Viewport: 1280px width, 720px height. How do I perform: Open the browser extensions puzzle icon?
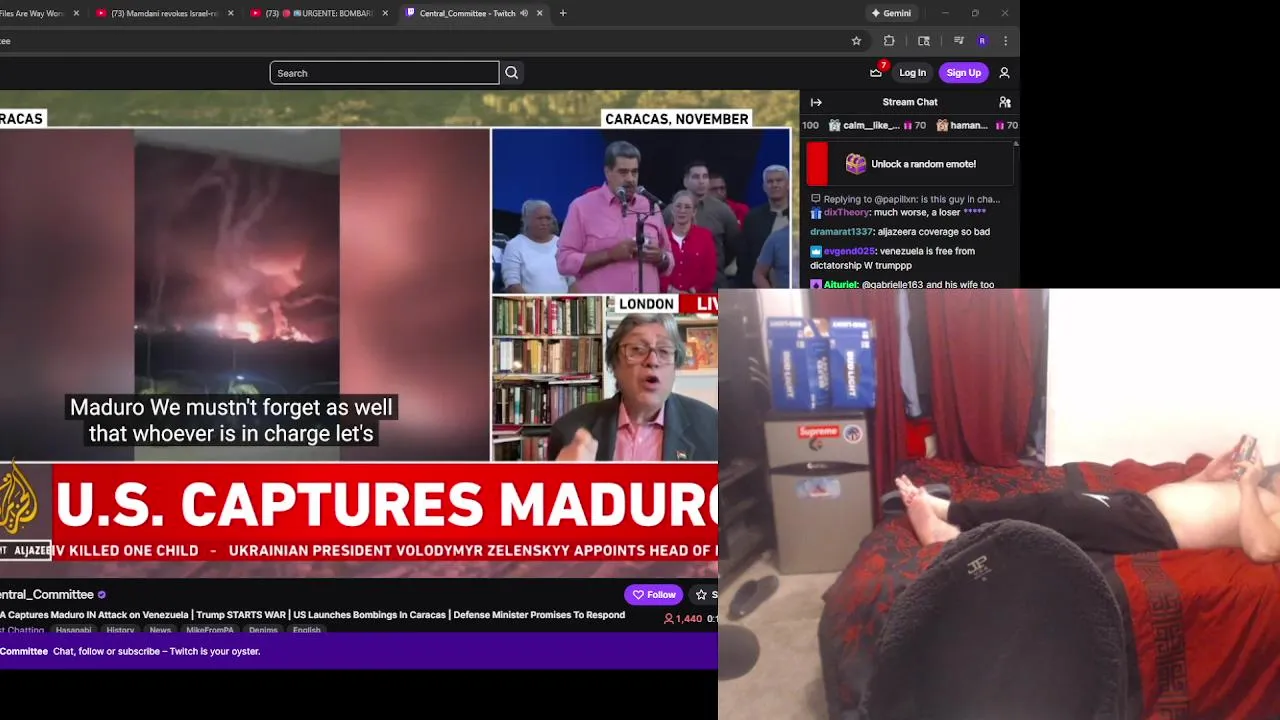tap(889, 41)
